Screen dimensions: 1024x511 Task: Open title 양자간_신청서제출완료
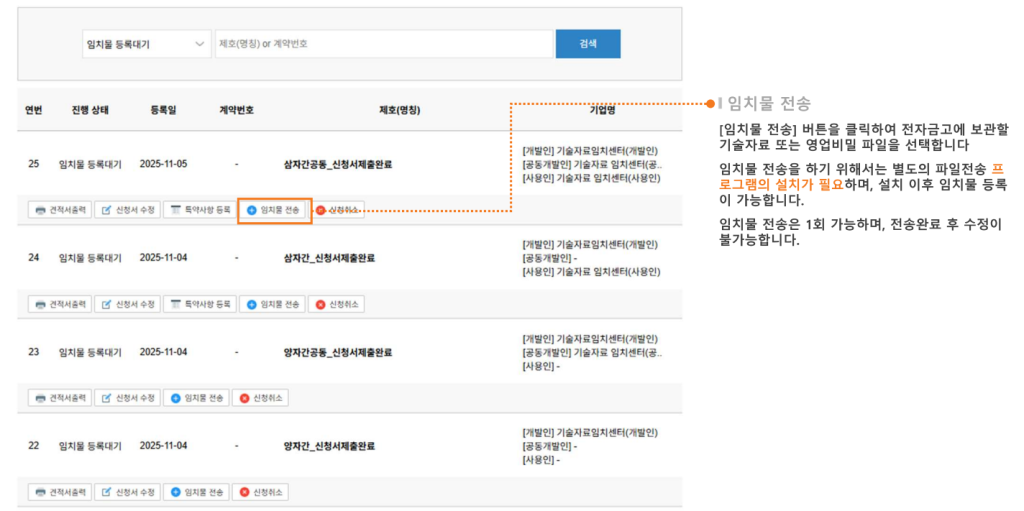[x=329, y=447]
